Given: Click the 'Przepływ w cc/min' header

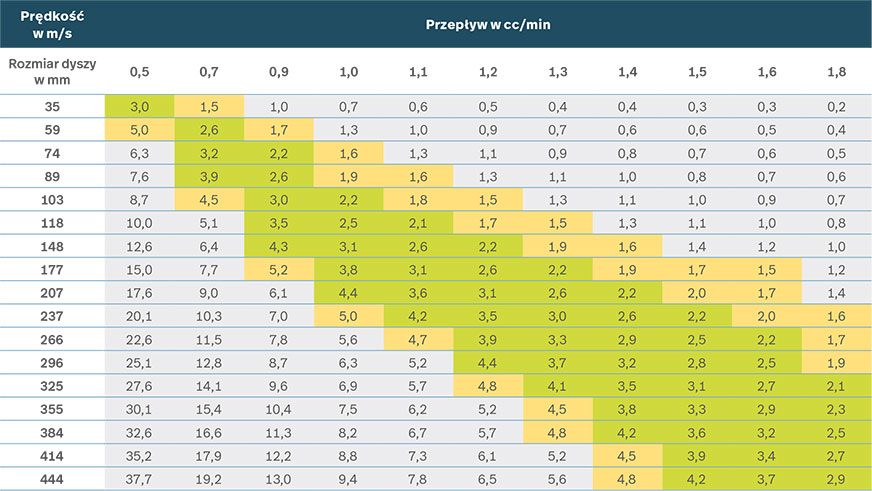Looking at the screenshot, I should [x=487, y=22].
